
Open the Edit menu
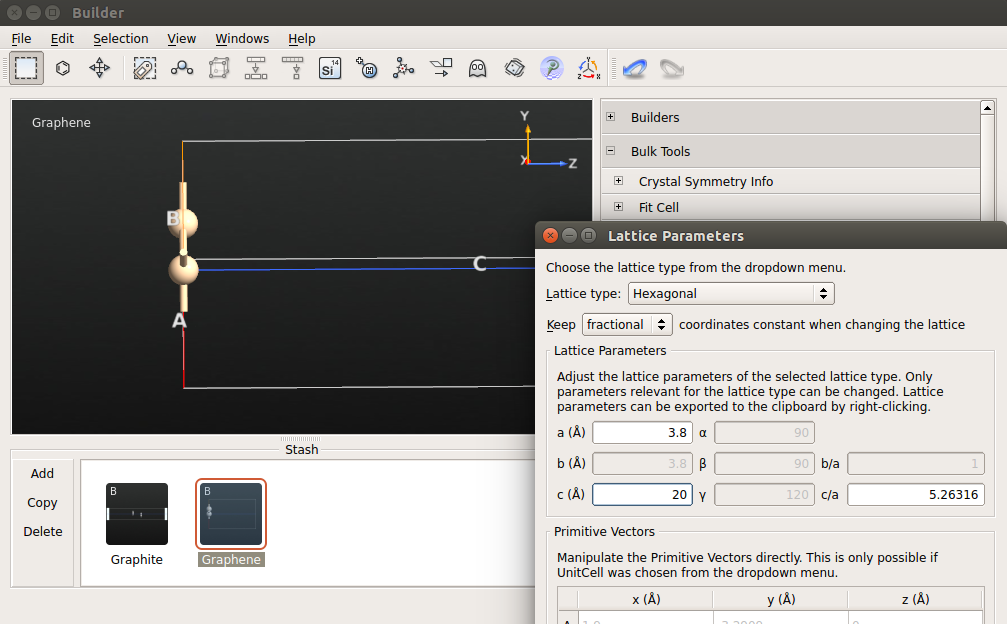[x=62, y=39]
